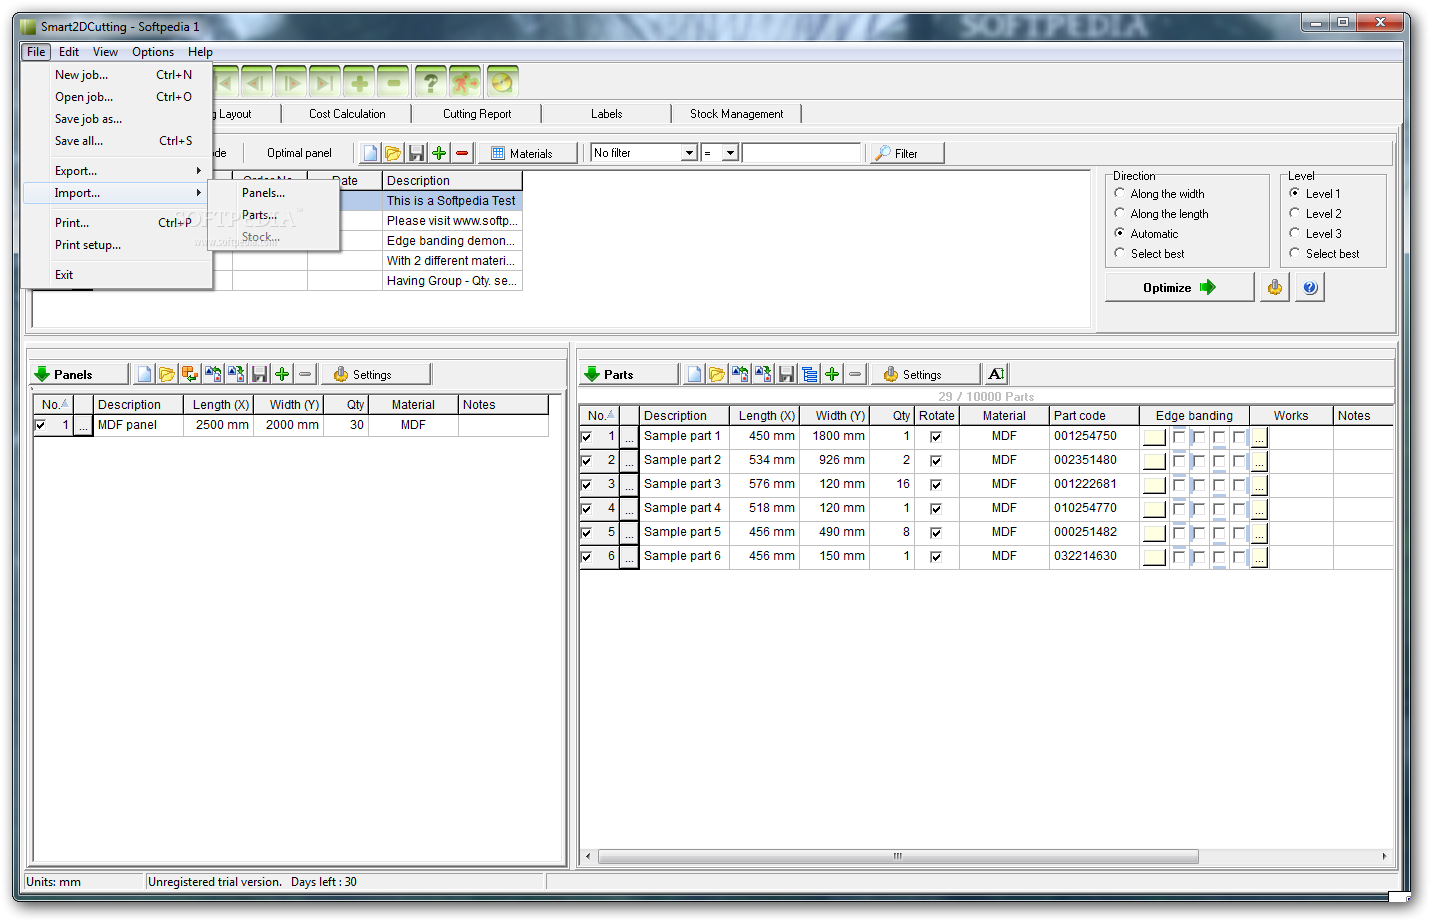Click edge banding color swatch for Sample part 6
This screenshot has height=922, width=1431.
1155,557
